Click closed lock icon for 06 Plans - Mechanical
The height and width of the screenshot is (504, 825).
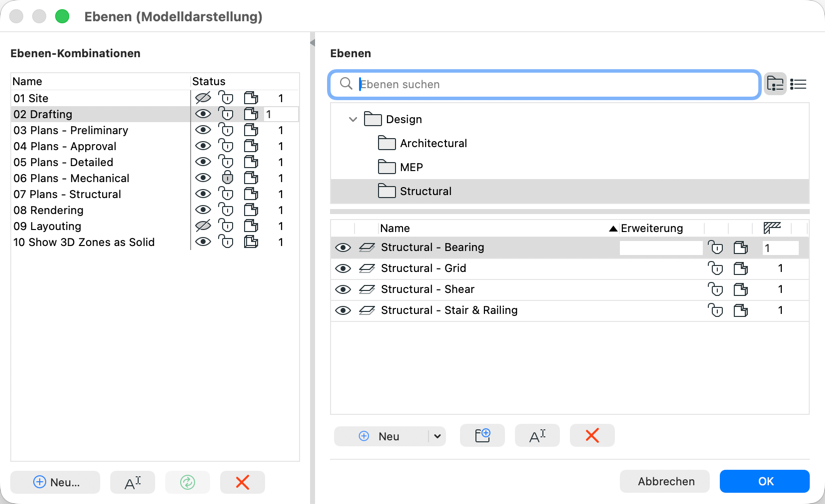coord(227,177)
